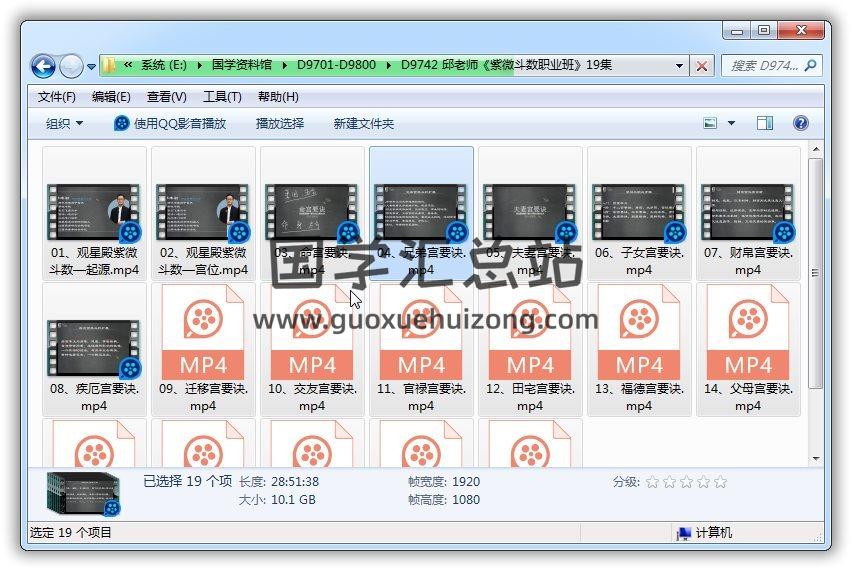
Task: Select video thumbnail 03、命宫要诀
Action: click(312, 212)
